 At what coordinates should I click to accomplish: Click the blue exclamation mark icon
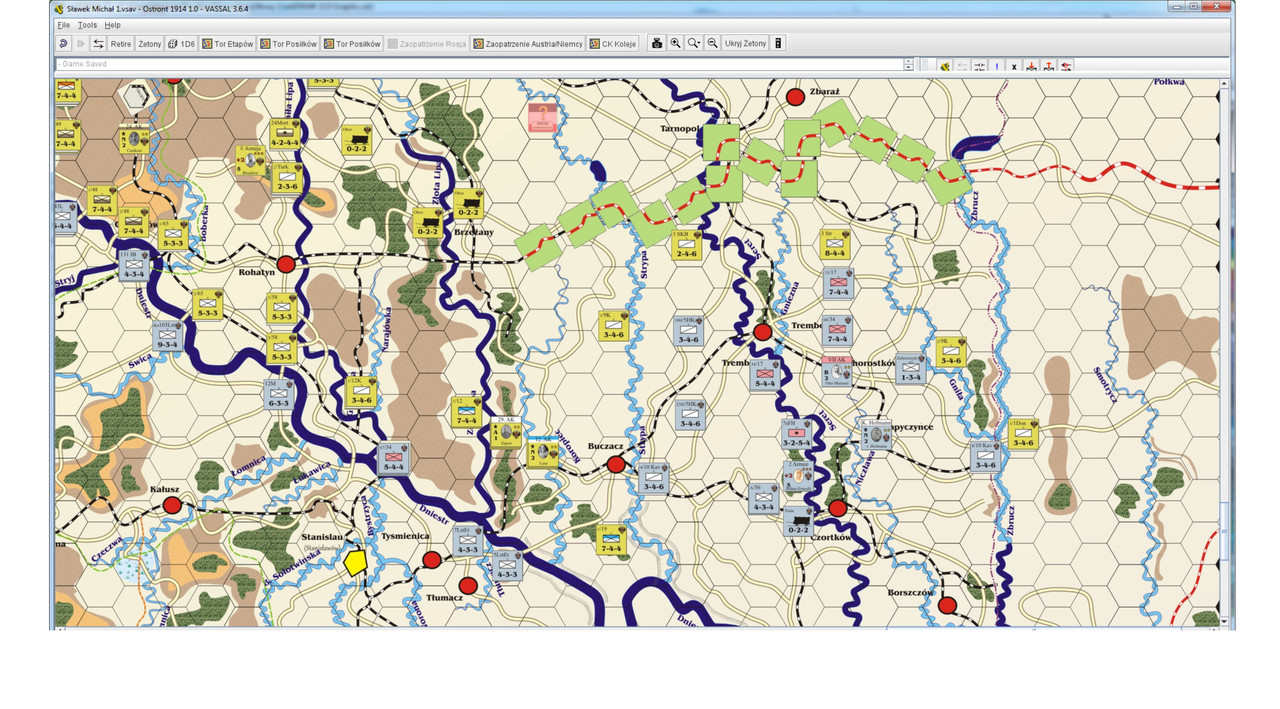(997, 66)
